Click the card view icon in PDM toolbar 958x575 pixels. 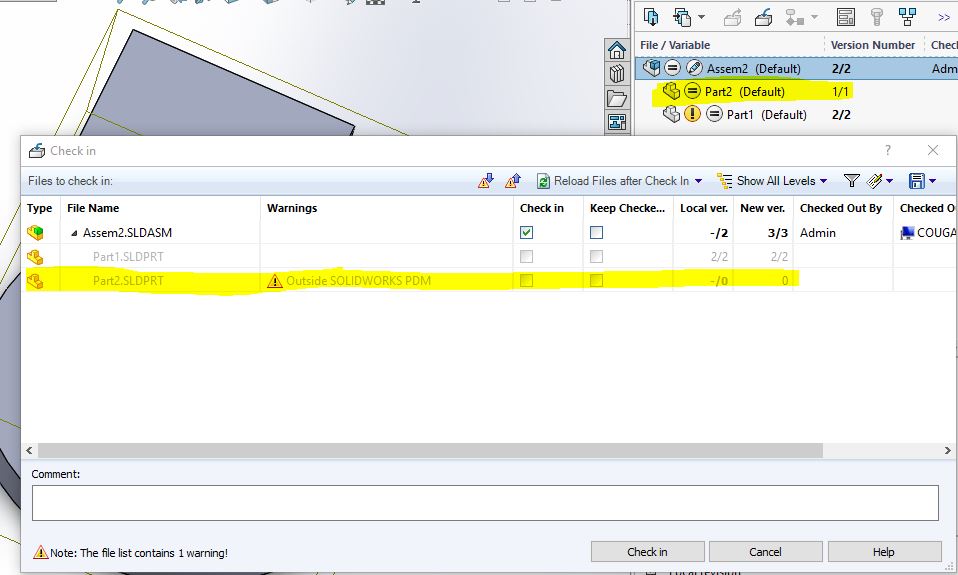(x=846, y=17)
